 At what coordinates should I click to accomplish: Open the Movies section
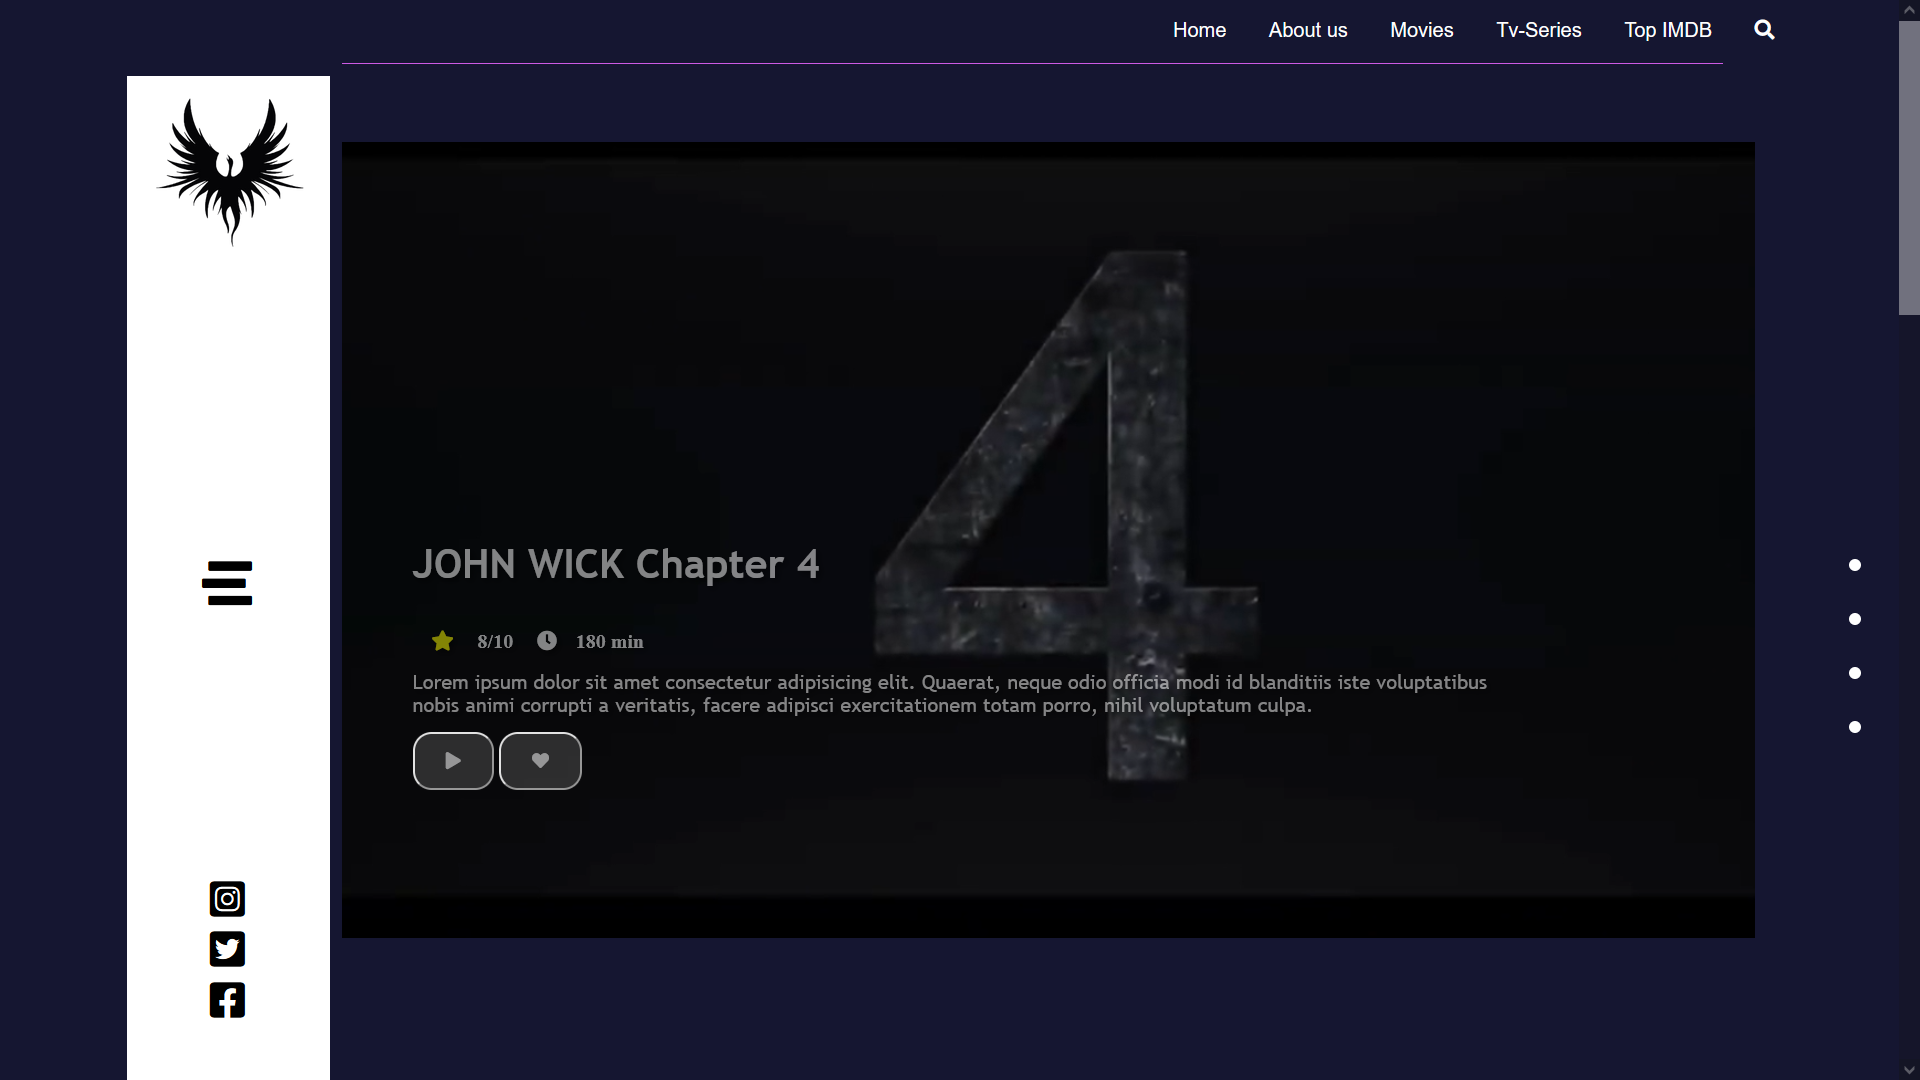1421,30
